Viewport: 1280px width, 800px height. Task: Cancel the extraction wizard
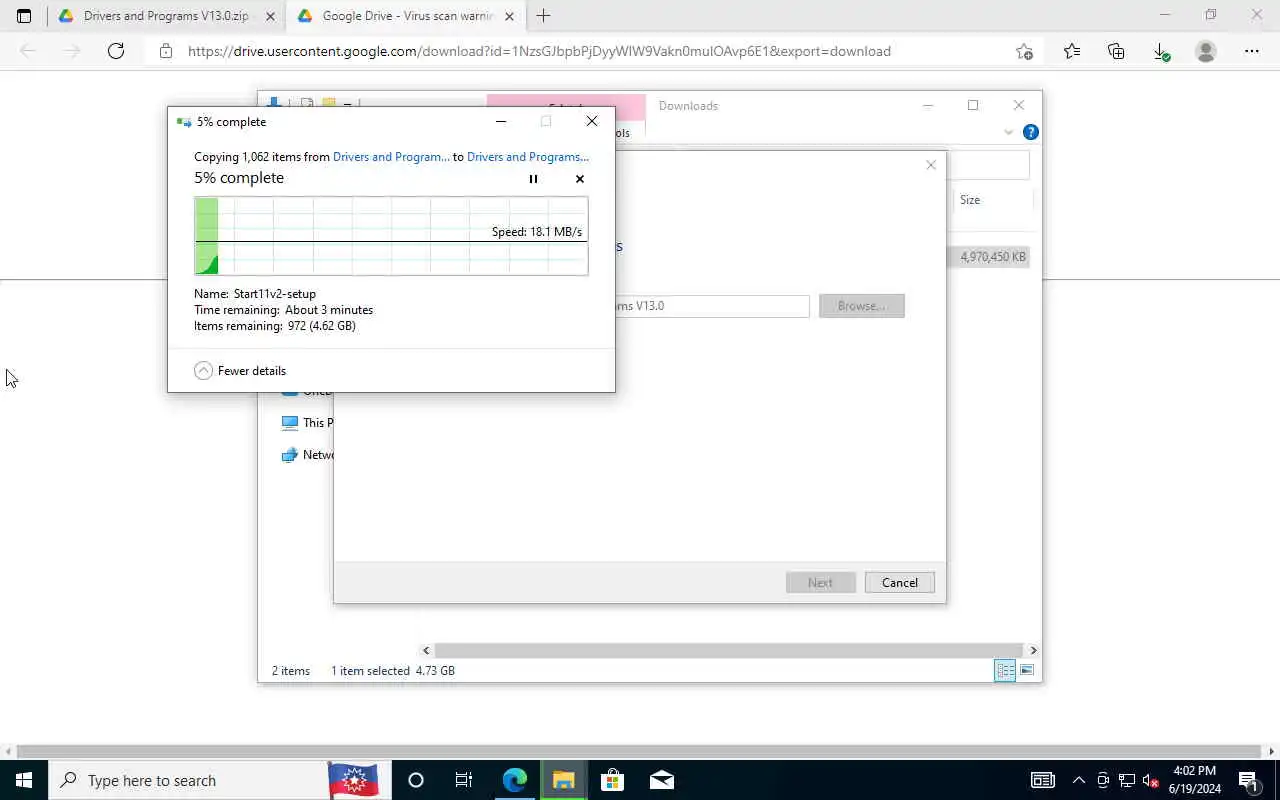pos(900,583)
